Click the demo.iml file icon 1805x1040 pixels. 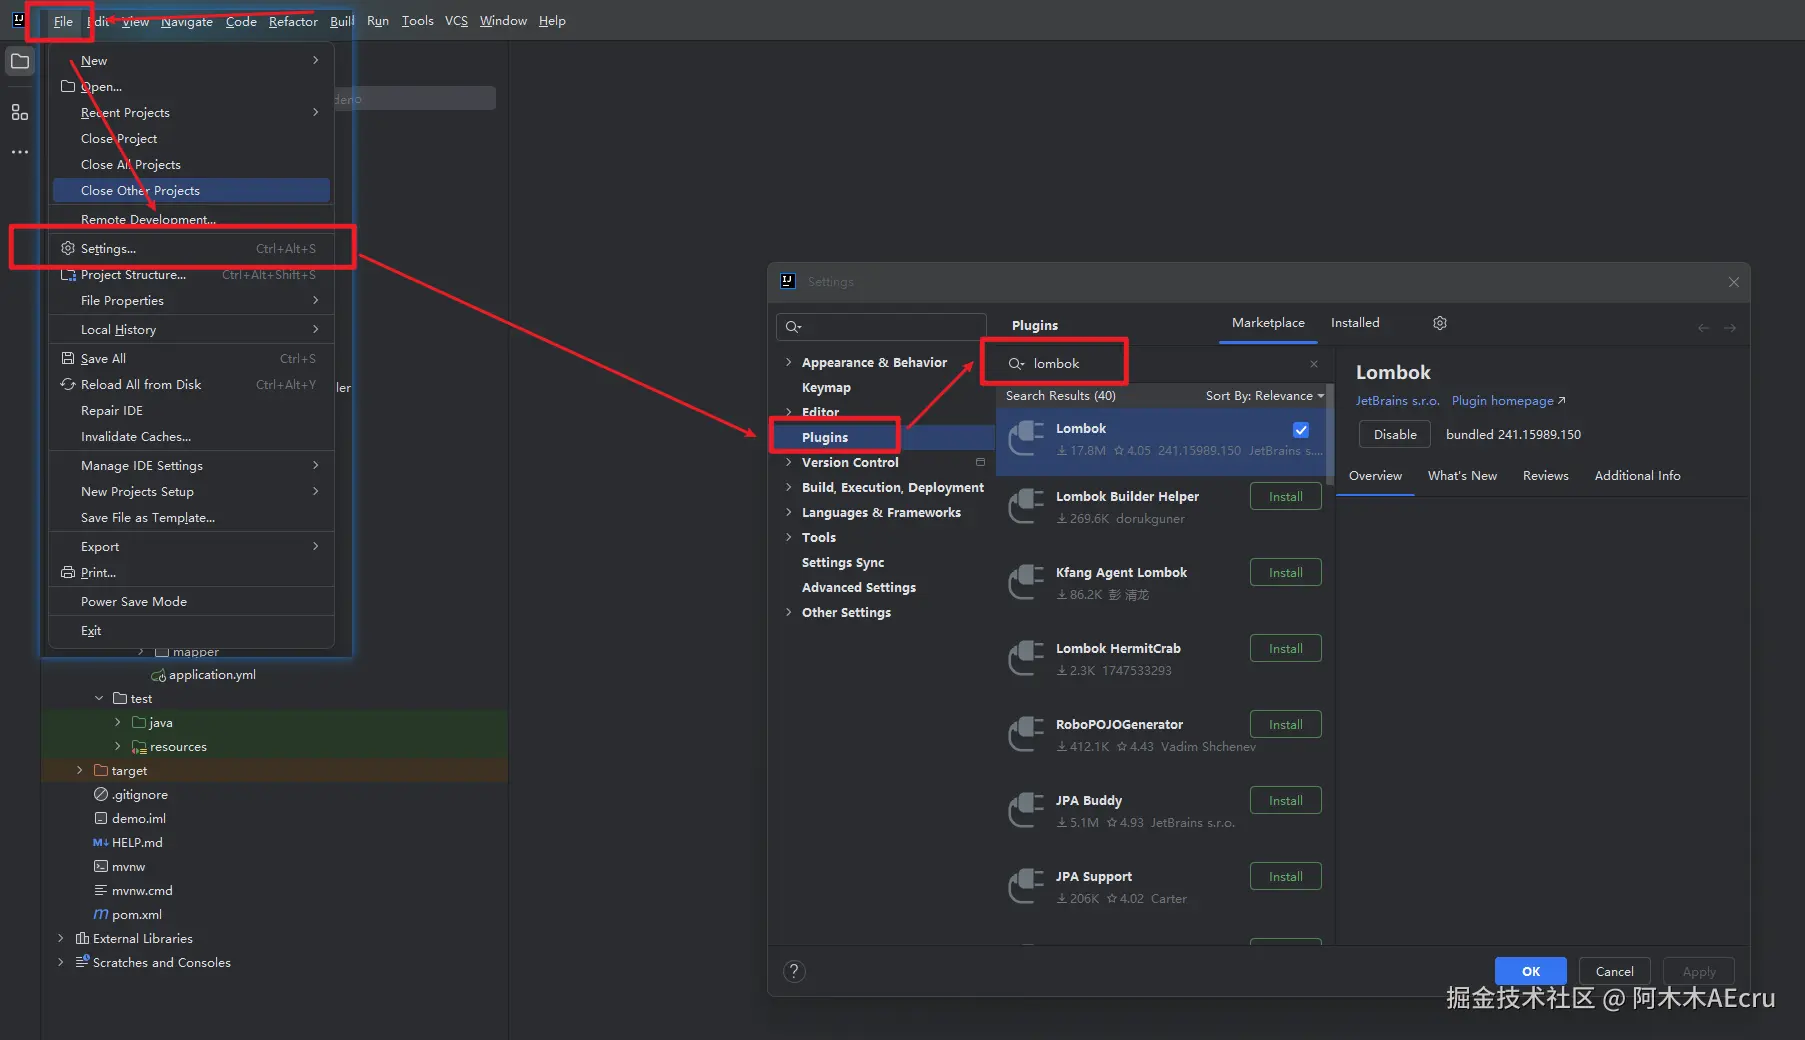(x=101, y=819)
